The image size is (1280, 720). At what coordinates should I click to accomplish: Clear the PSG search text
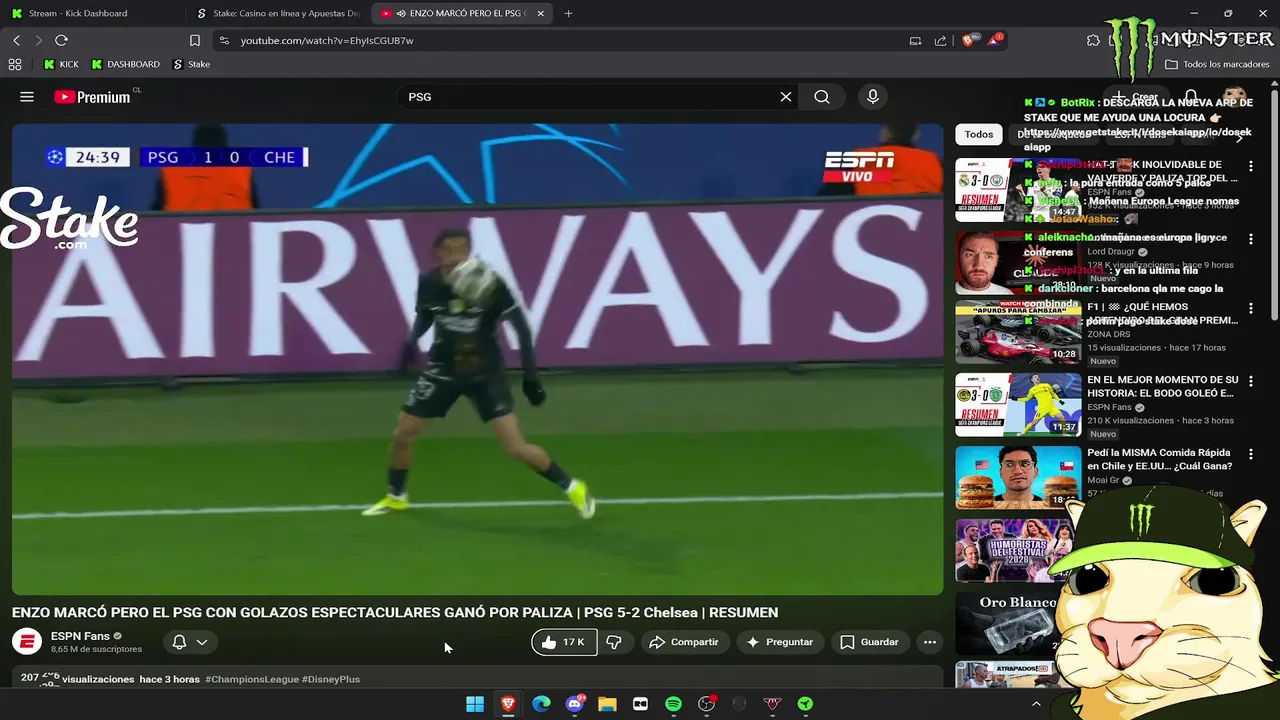click(786, 97)
